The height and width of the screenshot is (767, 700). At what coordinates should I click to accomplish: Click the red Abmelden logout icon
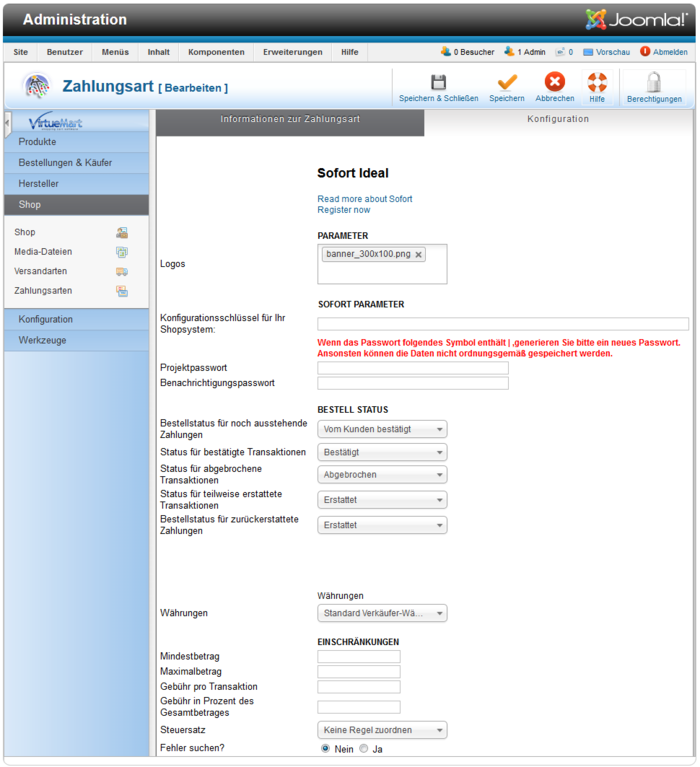pos(645,51)
